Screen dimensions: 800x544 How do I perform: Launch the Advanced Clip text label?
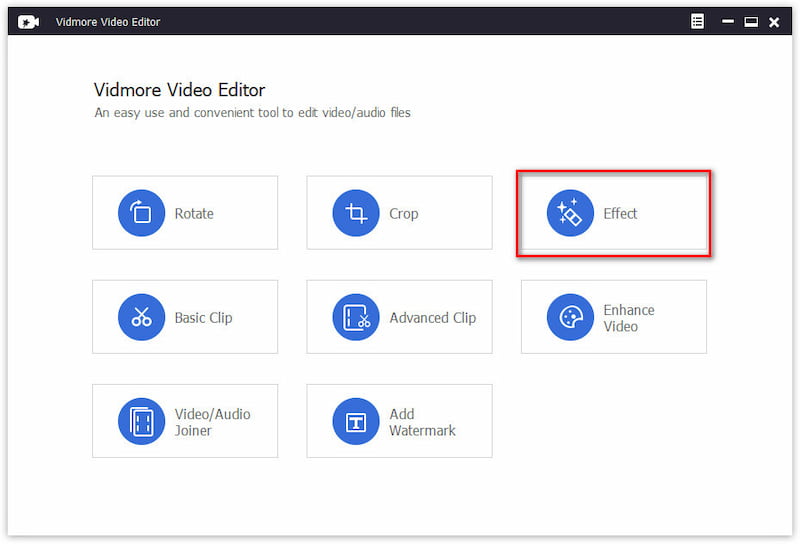[432, 317]
